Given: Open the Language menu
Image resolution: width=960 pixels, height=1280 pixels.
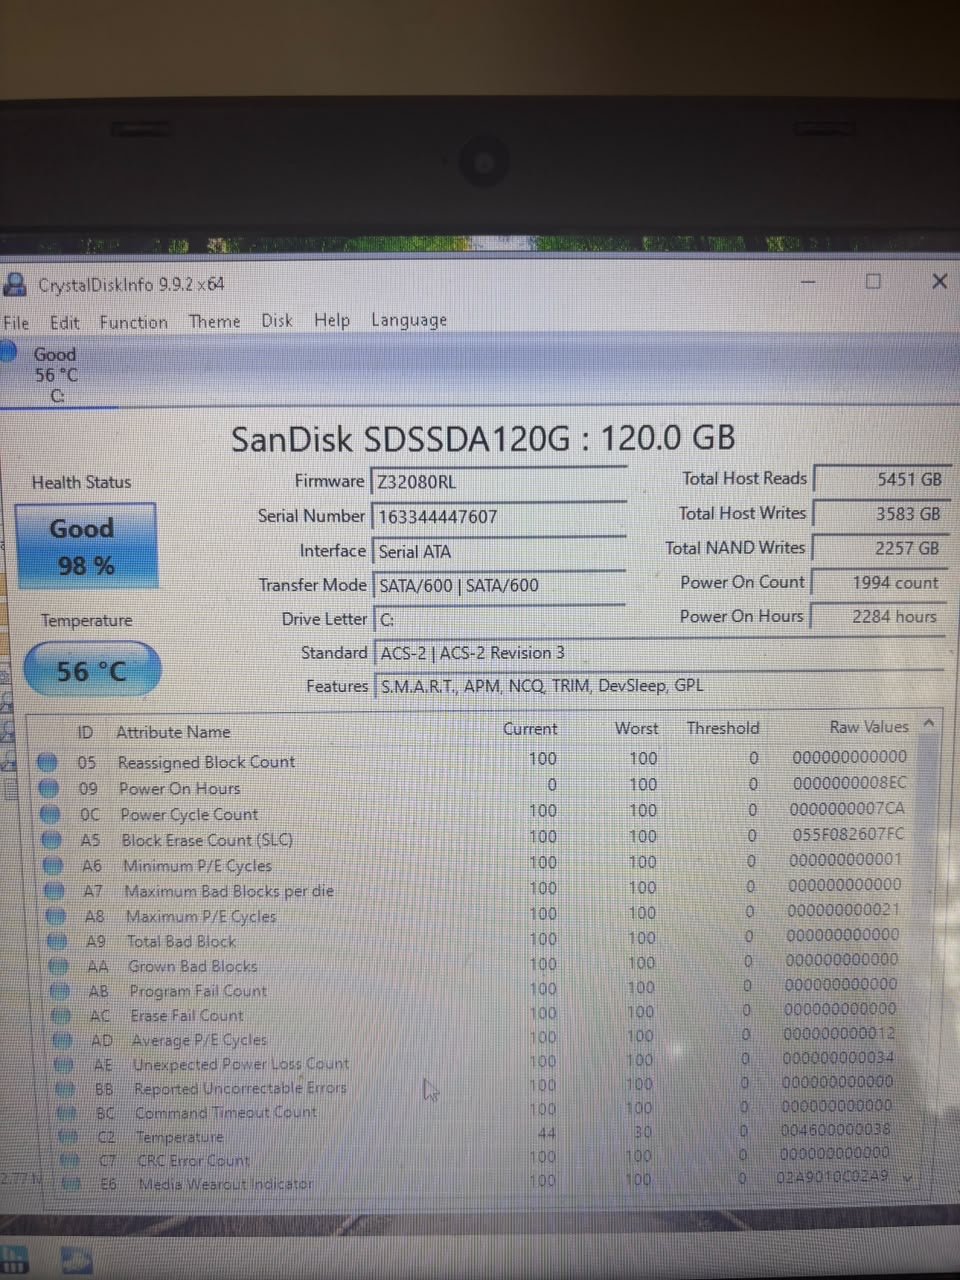Looking at the screenshot, I should [408, 320].
